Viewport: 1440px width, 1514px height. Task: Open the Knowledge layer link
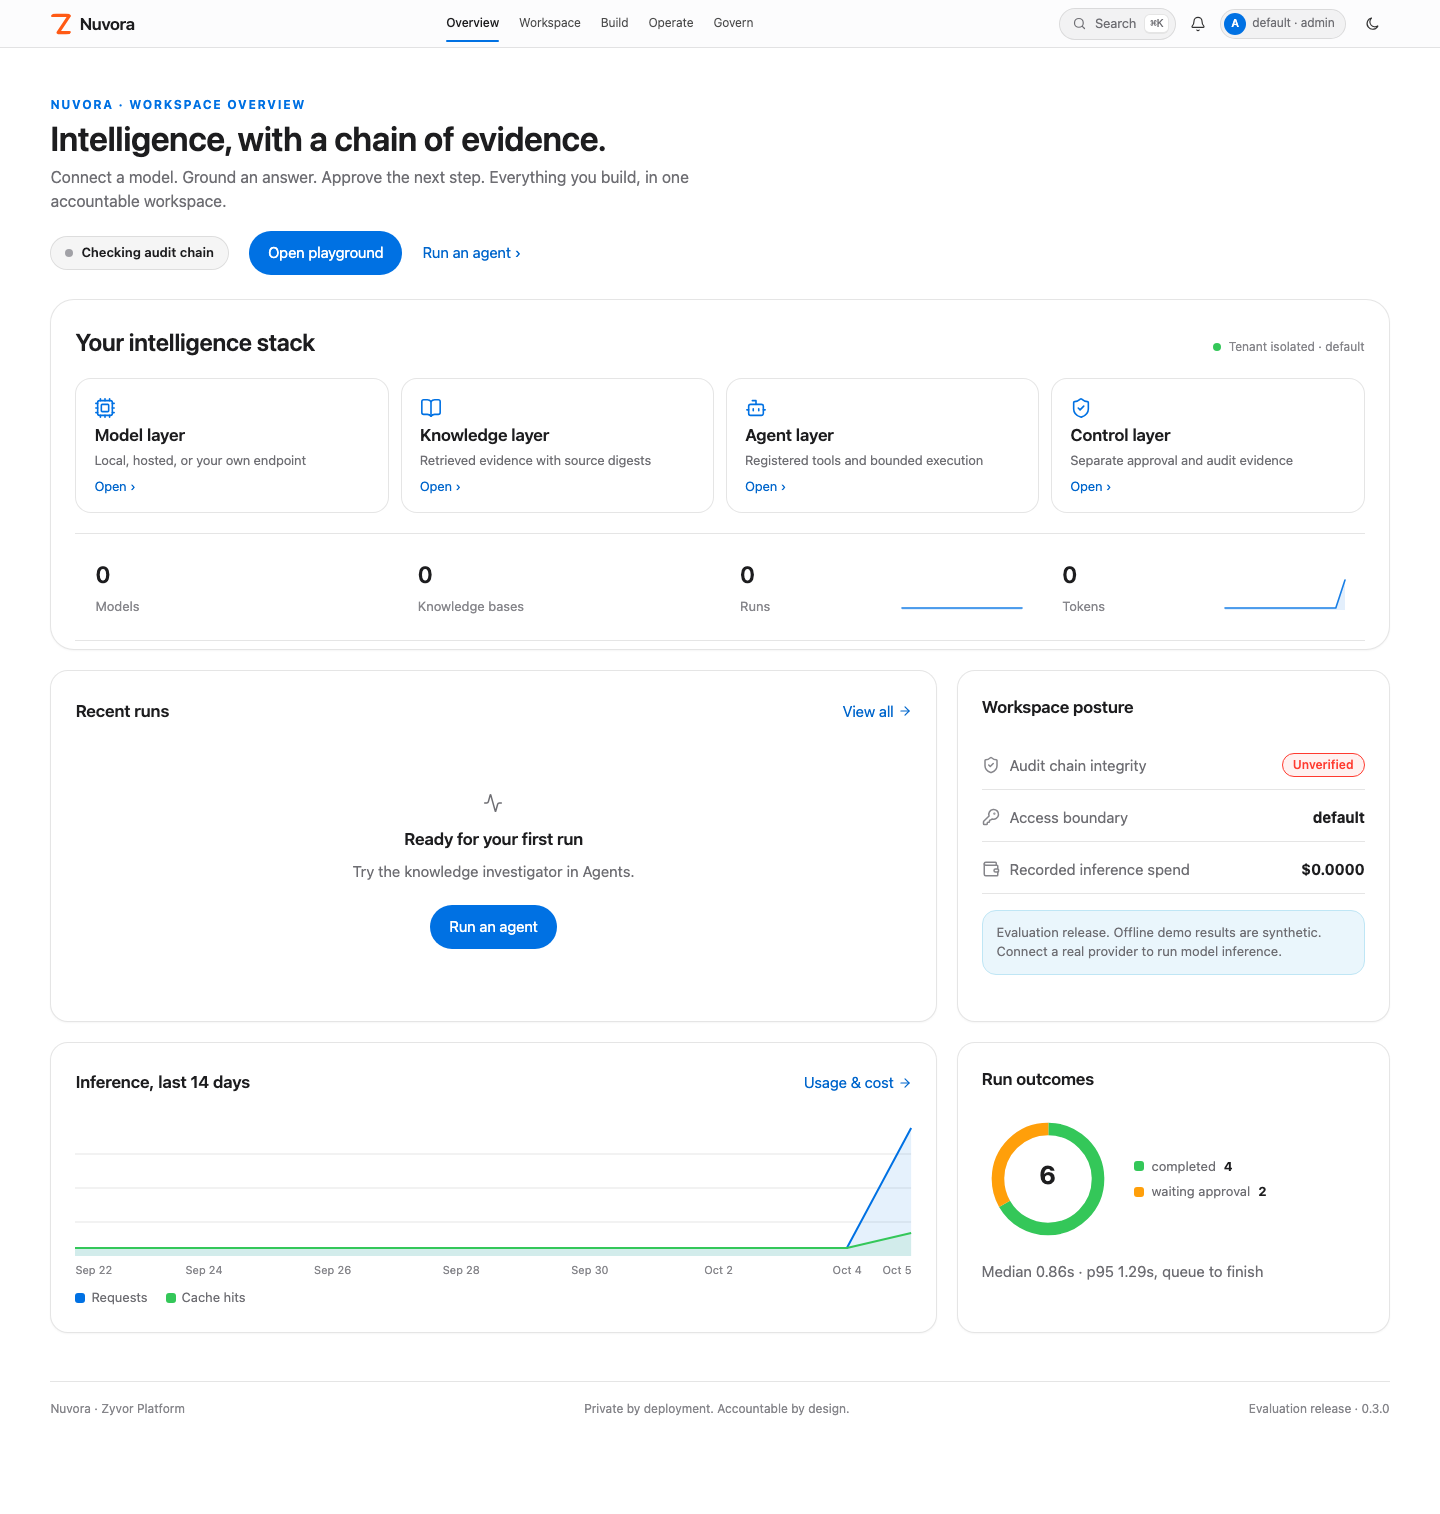[440, 487]
